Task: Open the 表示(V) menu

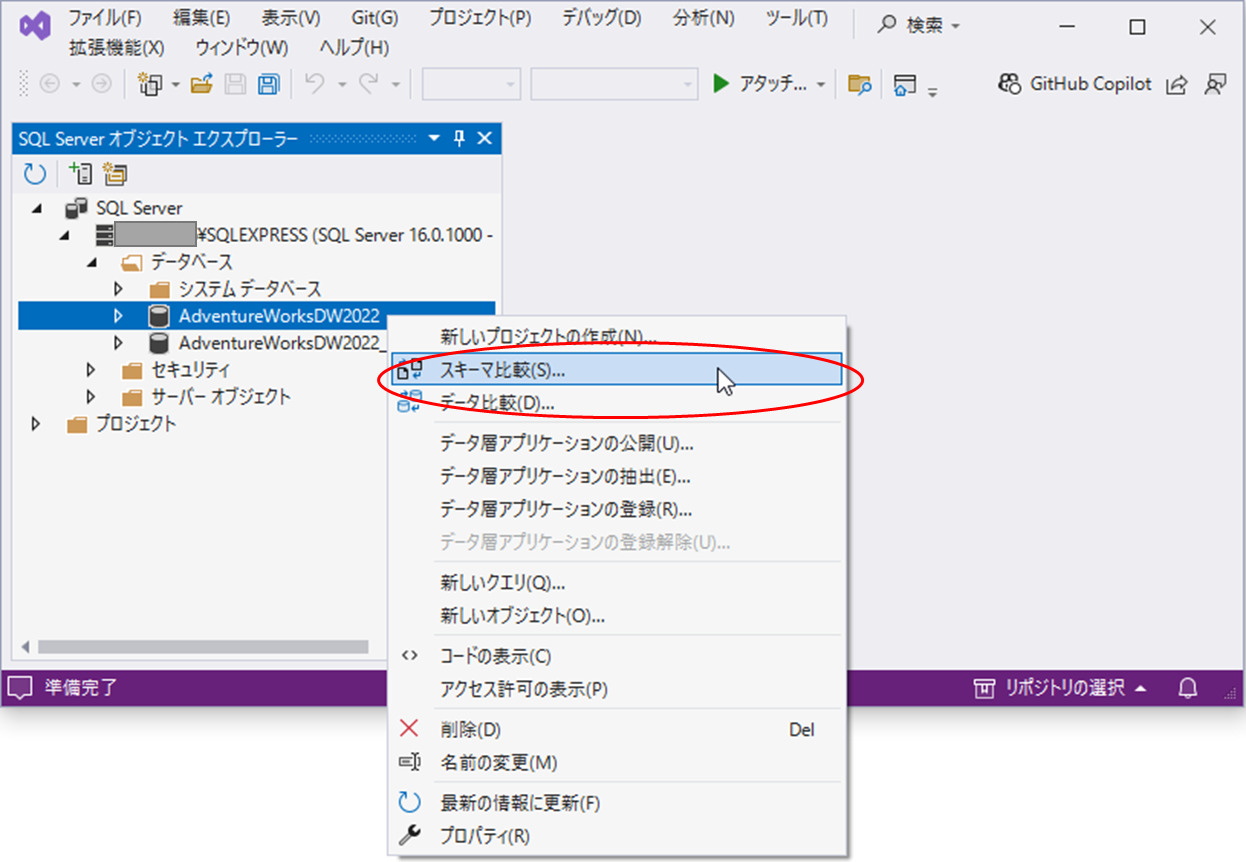Action: click(289, 17)
